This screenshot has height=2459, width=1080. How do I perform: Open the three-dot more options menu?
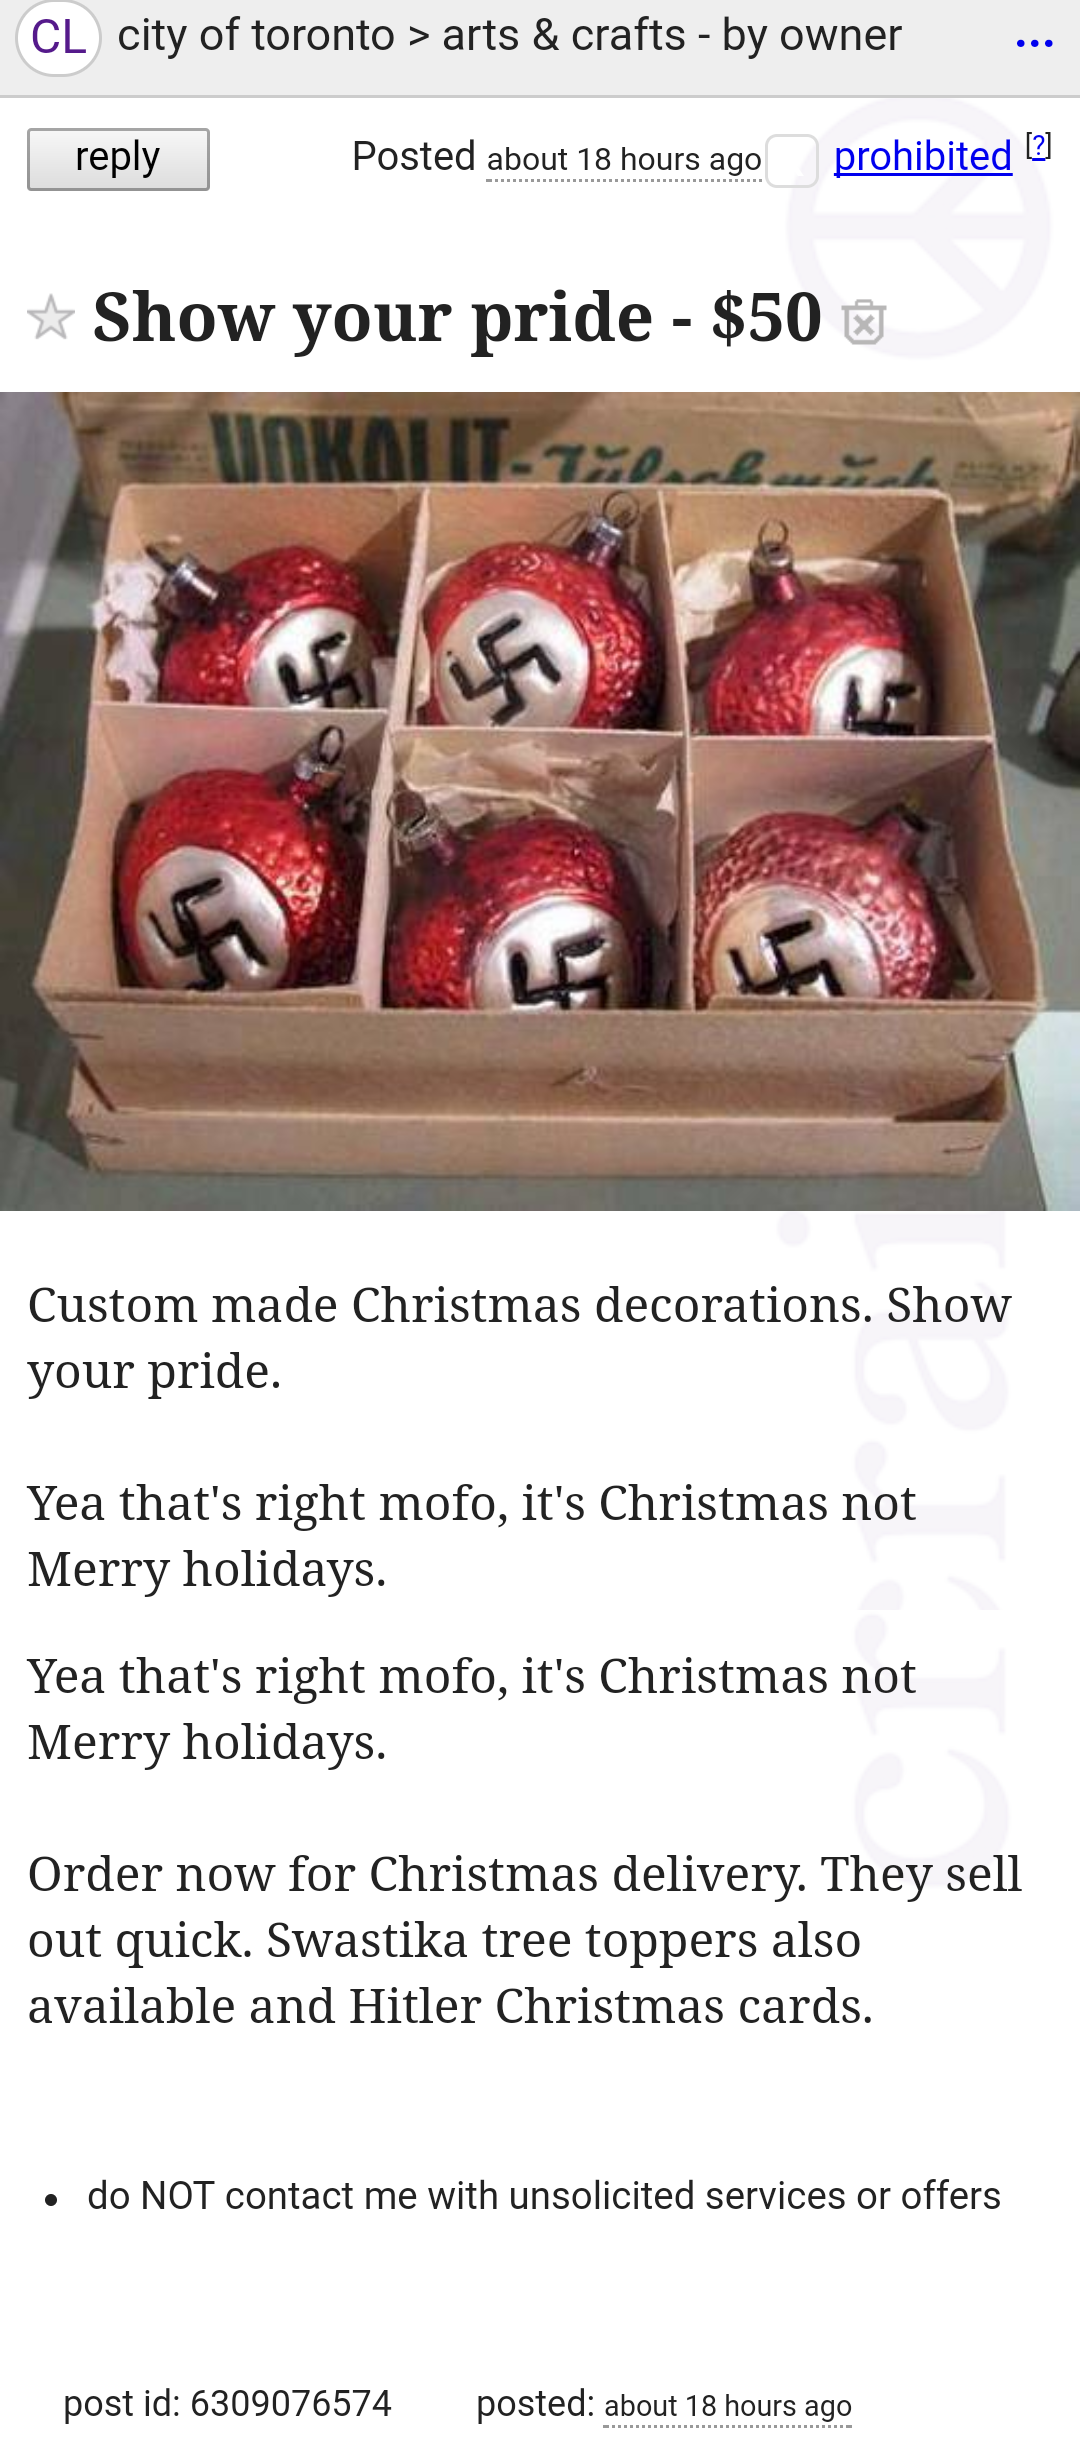click(1034, 43)
